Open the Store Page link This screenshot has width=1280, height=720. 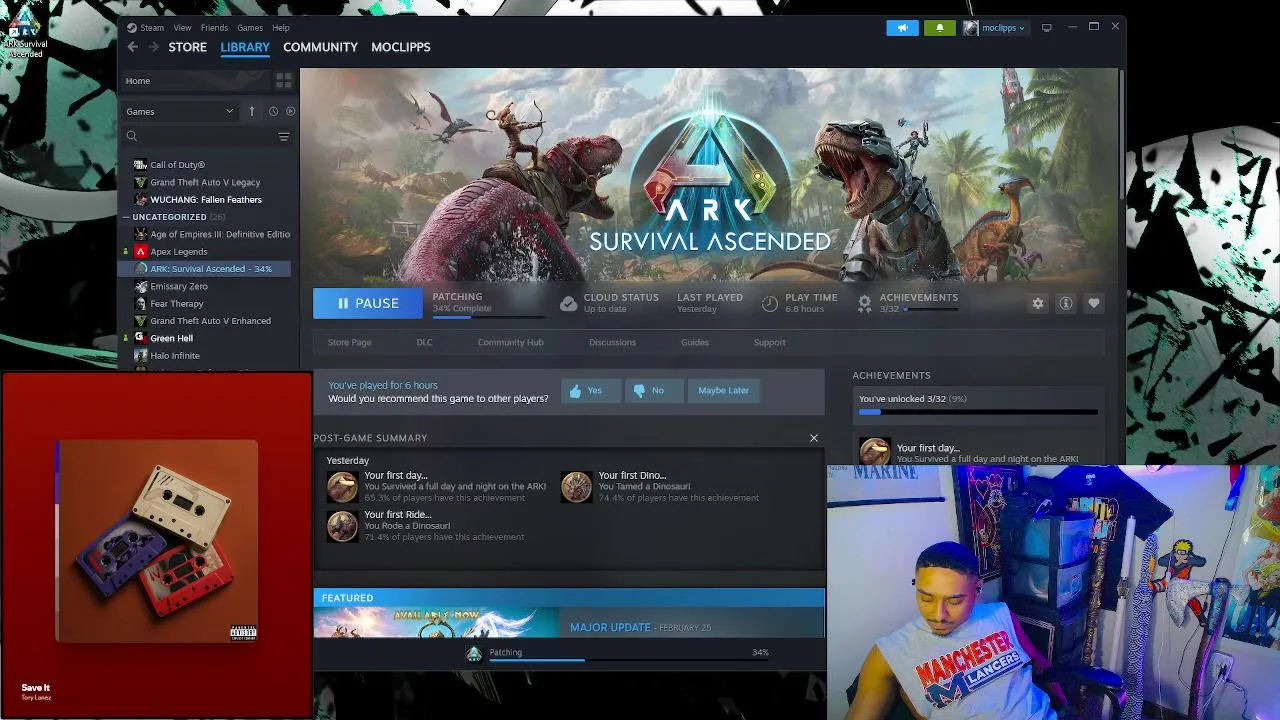click(x=349, y=342)
